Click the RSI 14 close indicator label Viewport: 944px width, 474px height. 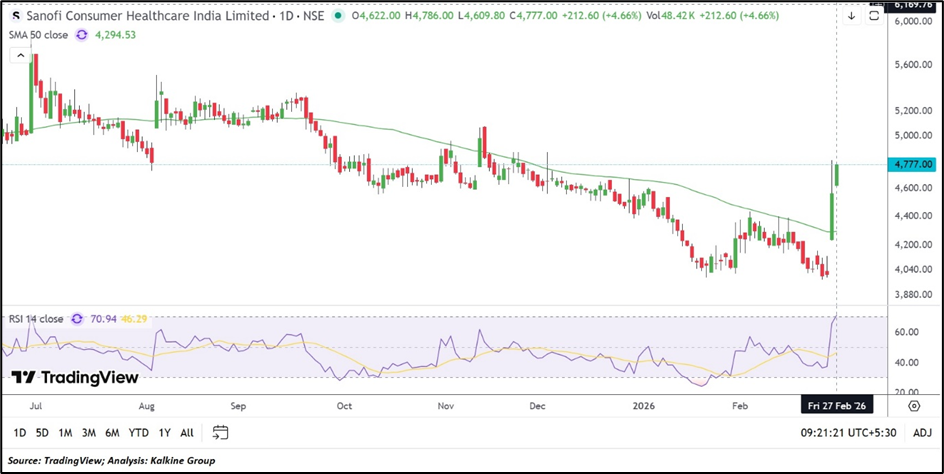coord(36,319)
